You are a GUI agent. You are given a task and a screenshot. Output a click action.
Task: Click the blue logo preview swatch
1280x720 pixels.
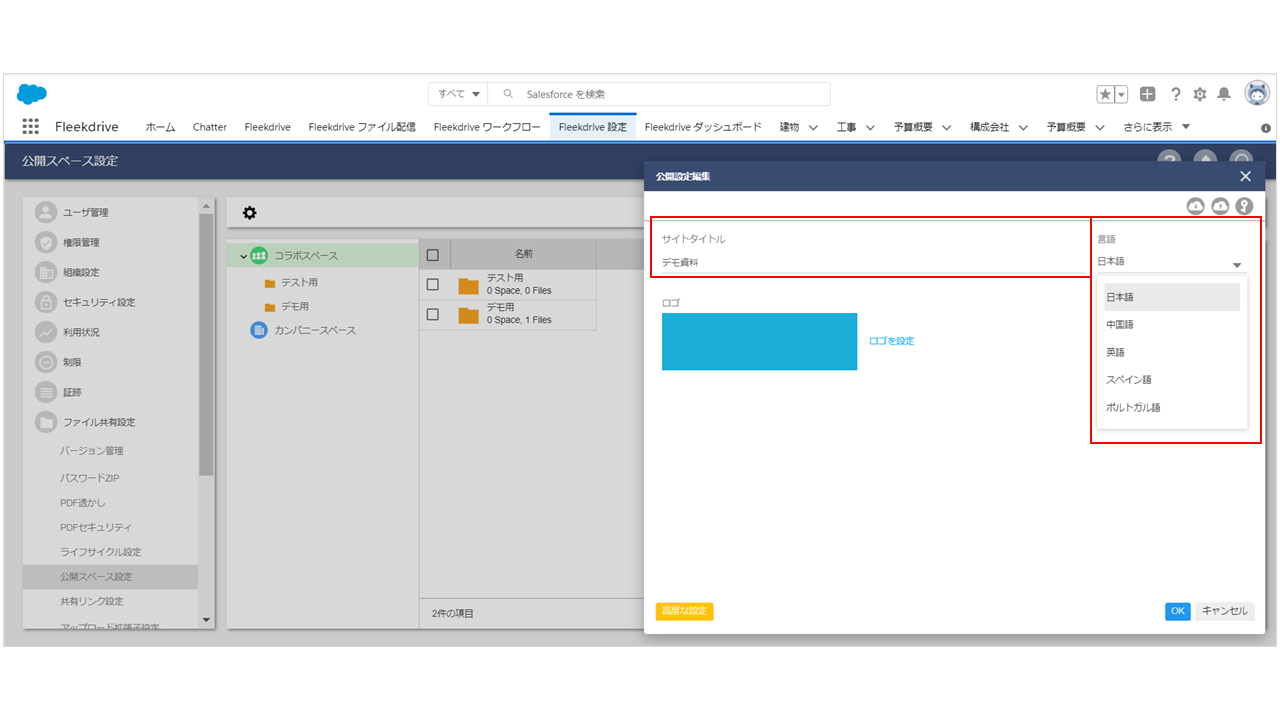pos(759,342)
